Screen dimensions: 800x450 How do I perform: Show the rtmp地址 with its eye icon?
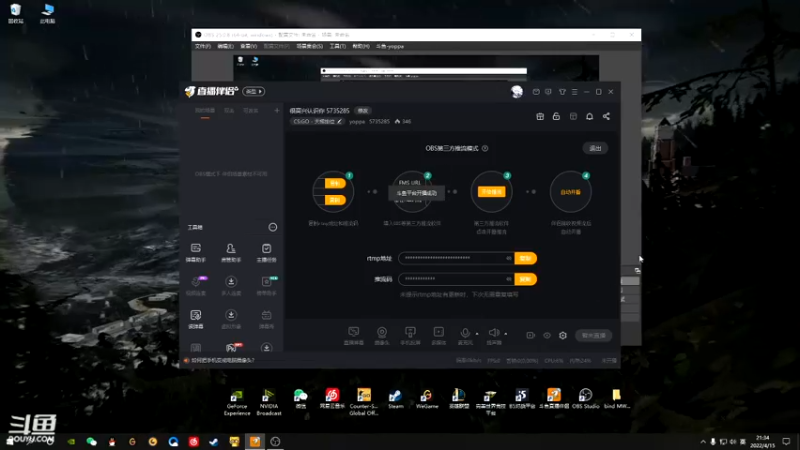pos(508,258)
